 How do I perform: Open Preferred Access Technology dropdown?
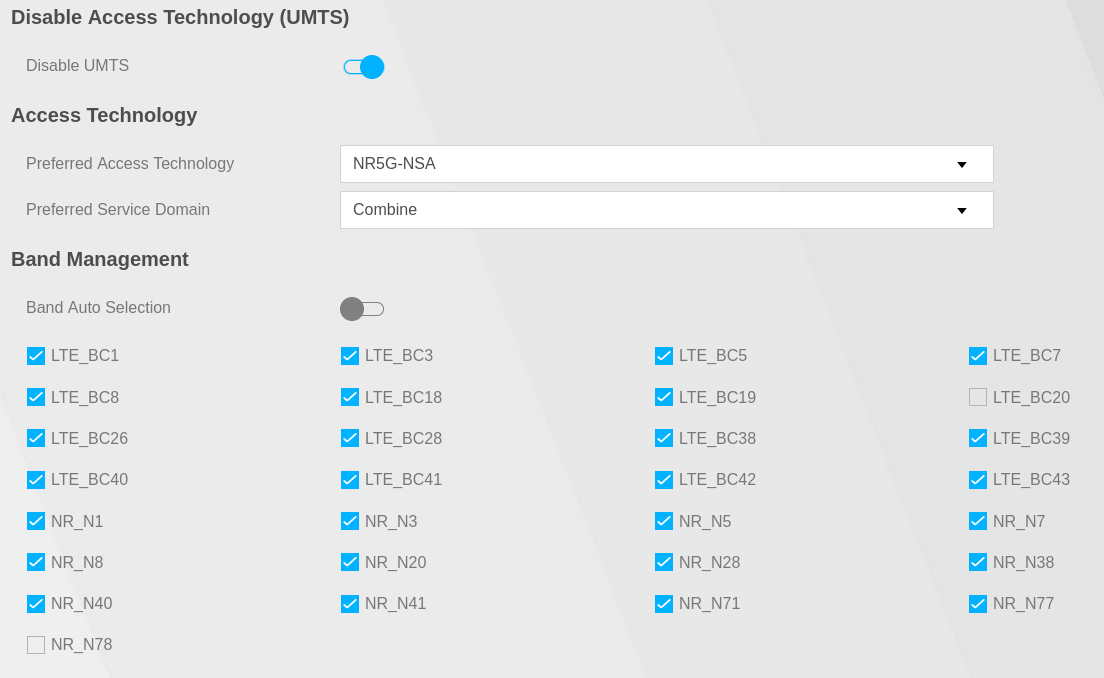[666, 164]
